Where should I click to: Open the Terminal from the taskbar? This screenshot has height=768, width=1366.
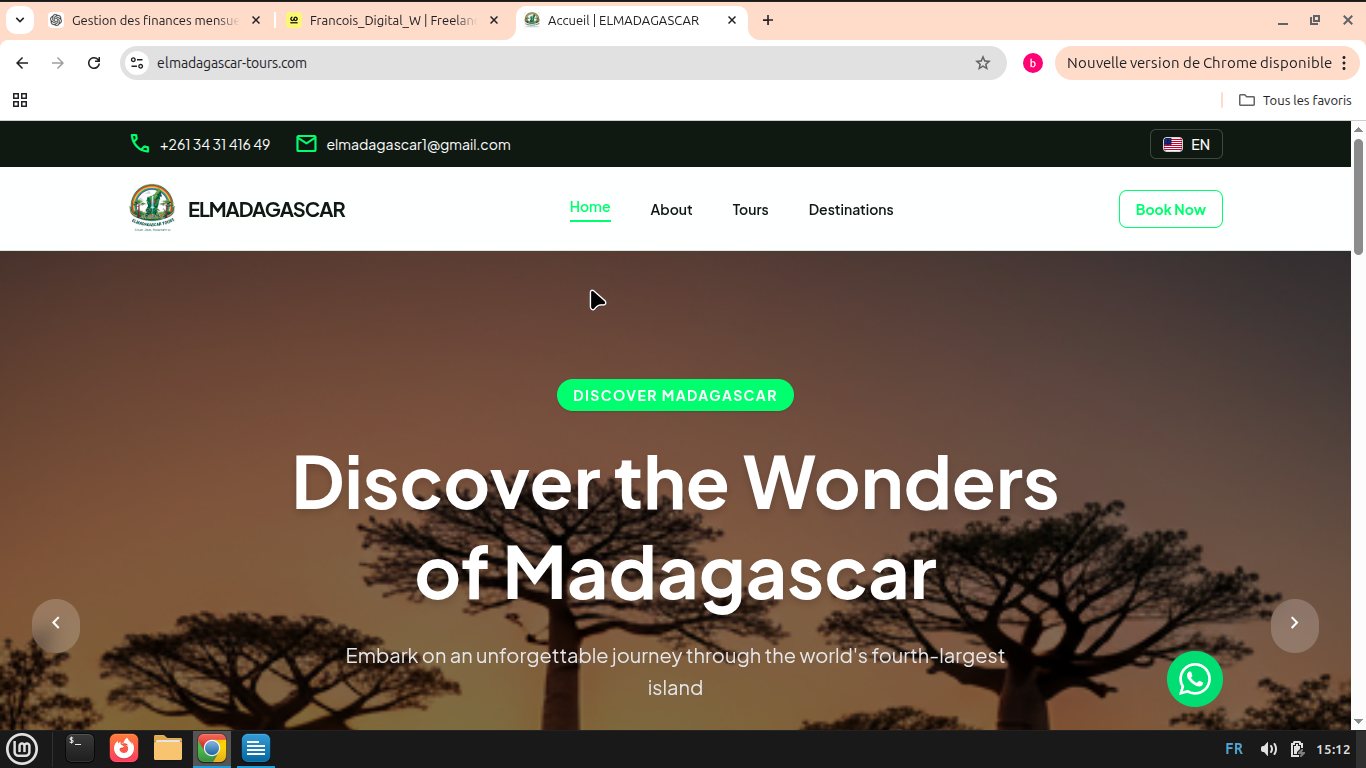(x=80, y=748)
